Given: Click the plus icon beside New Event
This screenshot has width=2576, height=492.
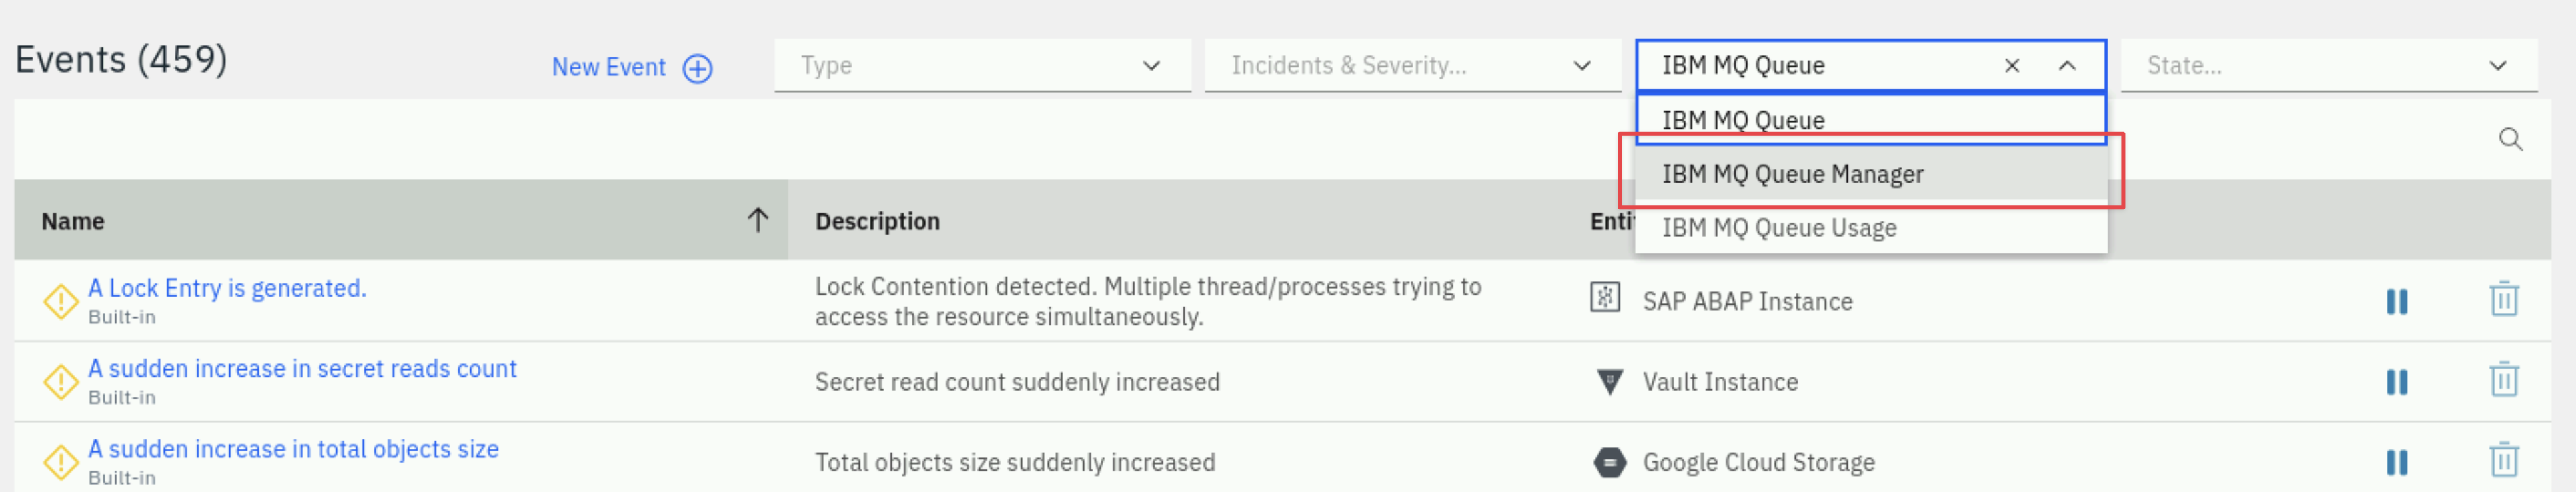Looking at the screenshot, I should point(697,68).
